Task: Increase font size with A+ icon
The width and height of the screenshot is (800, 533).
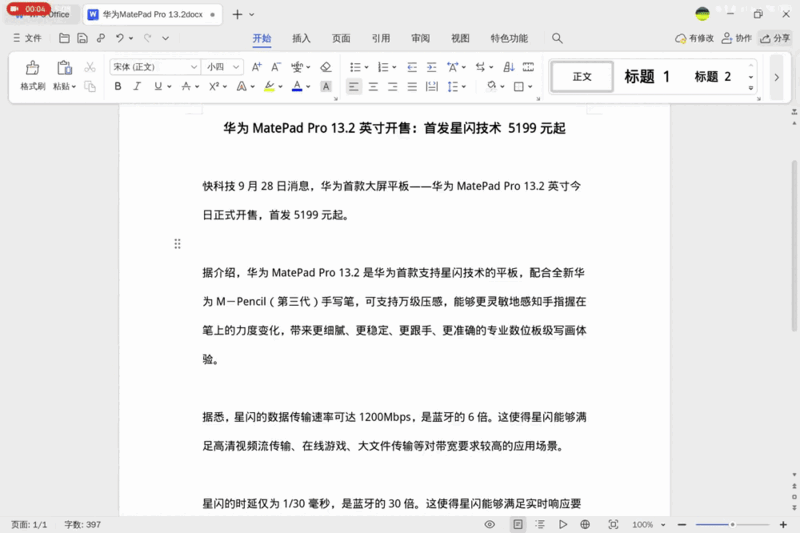Action: pyautogui.click(x=256, y=67)
